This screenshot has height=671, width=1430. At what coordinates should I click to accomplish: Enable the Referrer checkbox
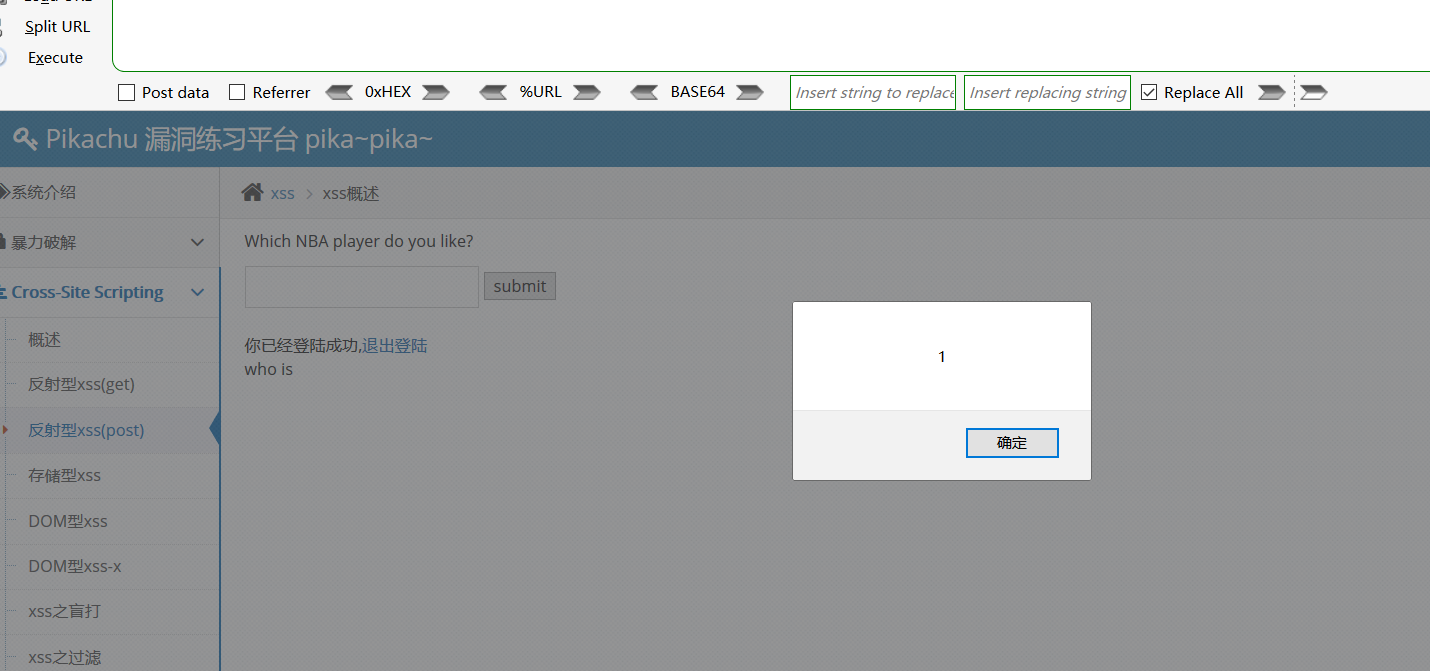tap(237, 93)
